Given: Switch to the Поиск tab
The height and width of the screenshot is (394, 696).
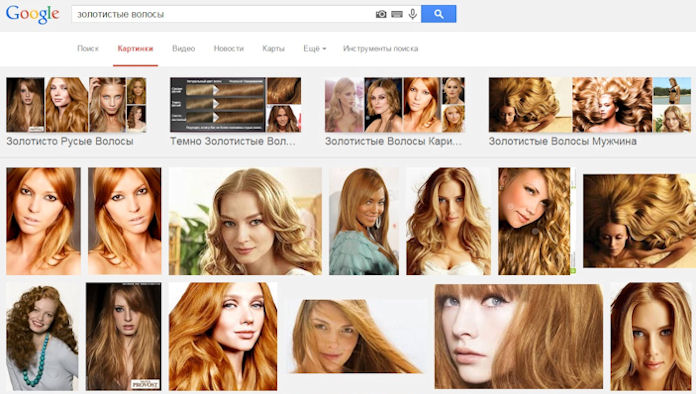Looking at the screenshot, I should (88, 48).
